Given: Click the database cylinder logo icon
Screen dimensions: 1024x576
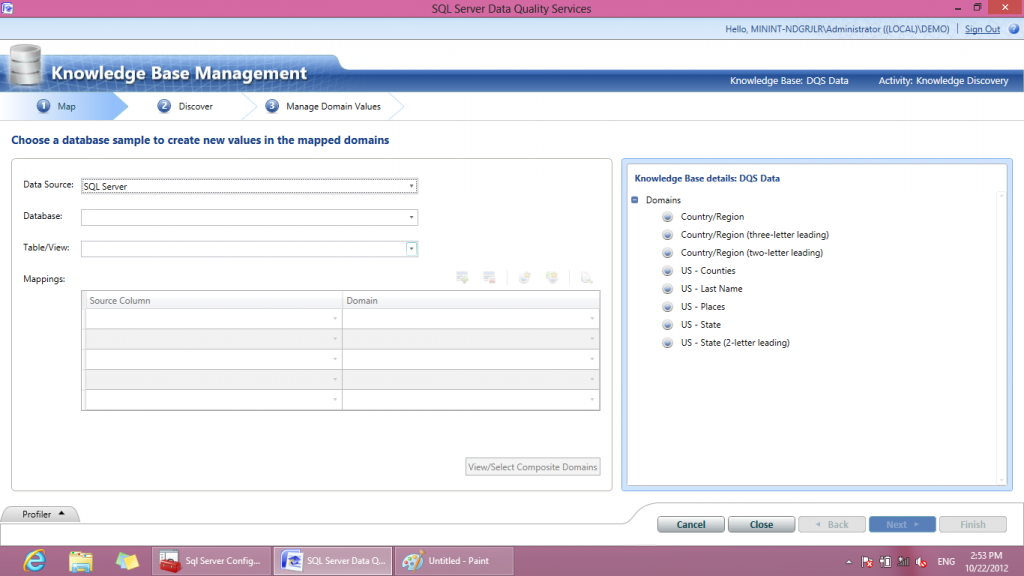Looking at the screenshot, I should tap(25, 65).
